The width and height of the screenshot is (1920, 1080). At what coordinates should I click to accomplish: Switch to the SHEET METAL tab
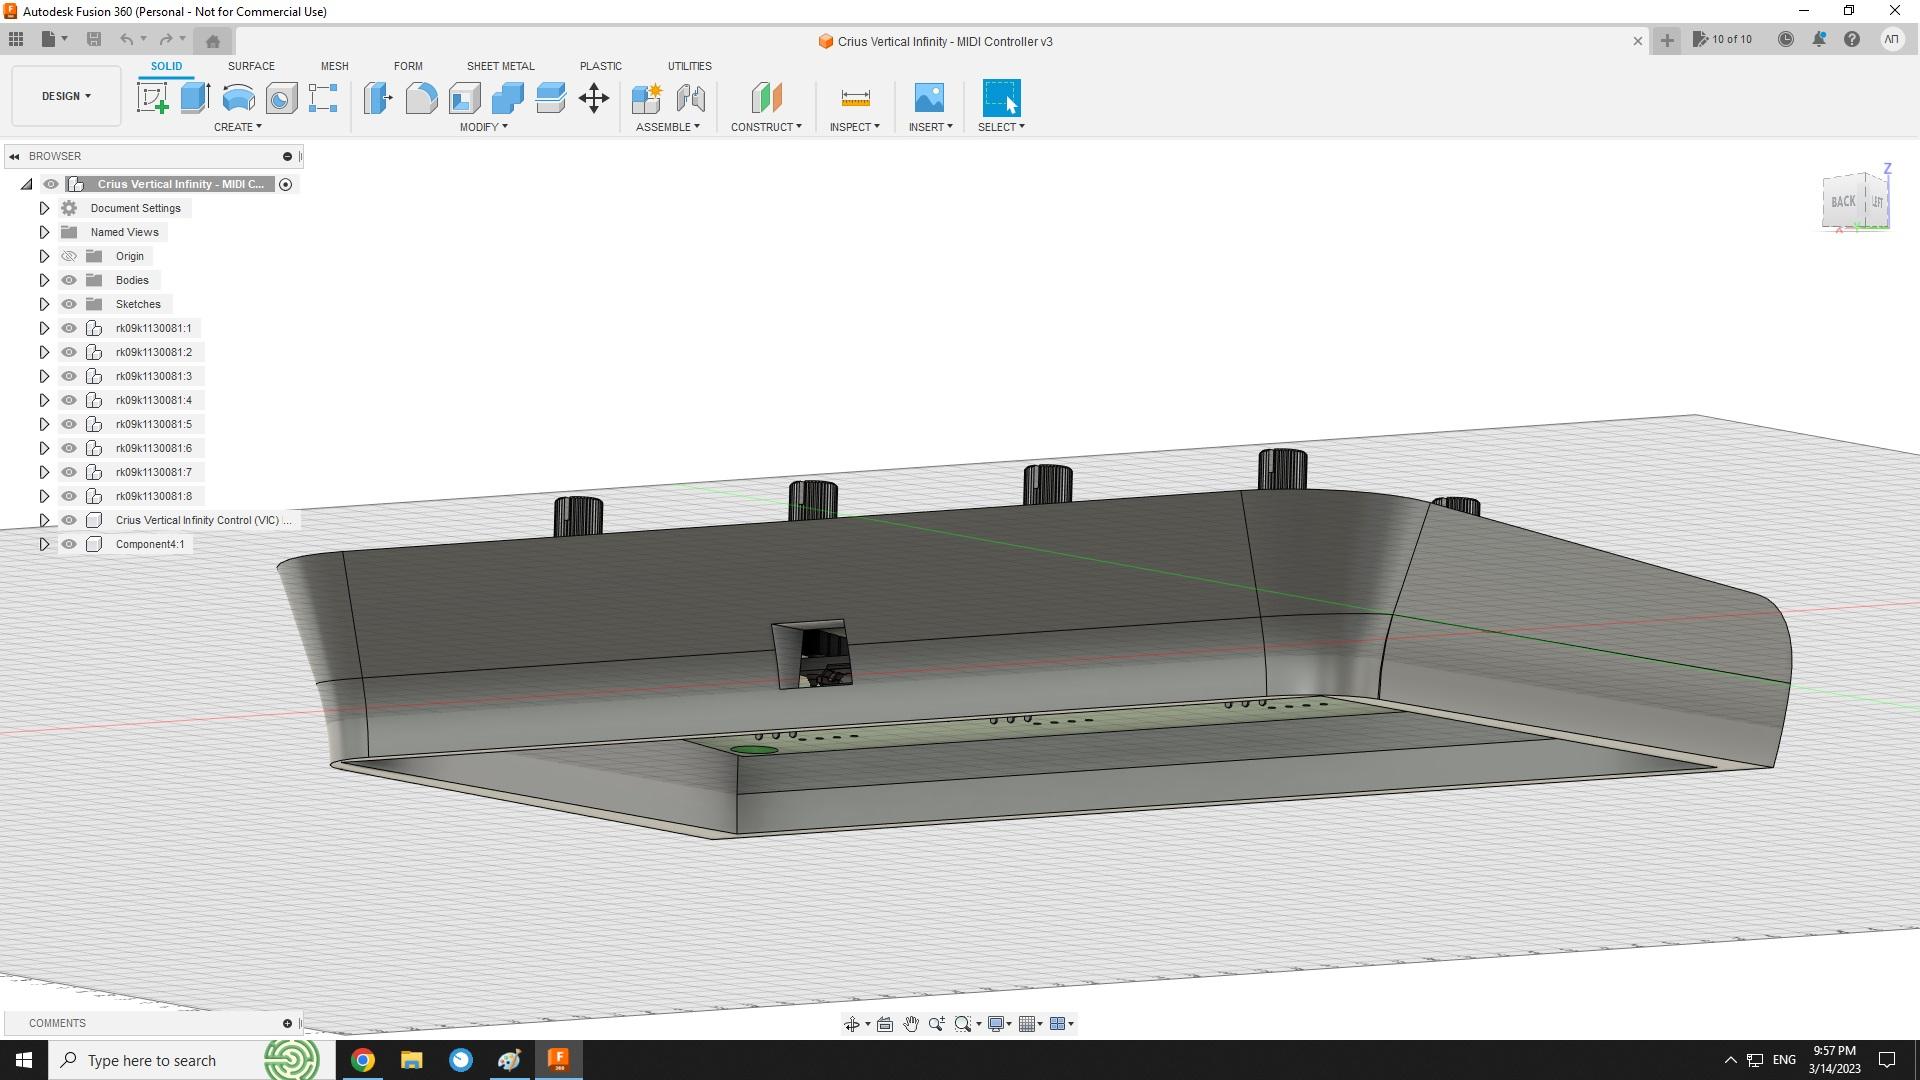point(500,66)
